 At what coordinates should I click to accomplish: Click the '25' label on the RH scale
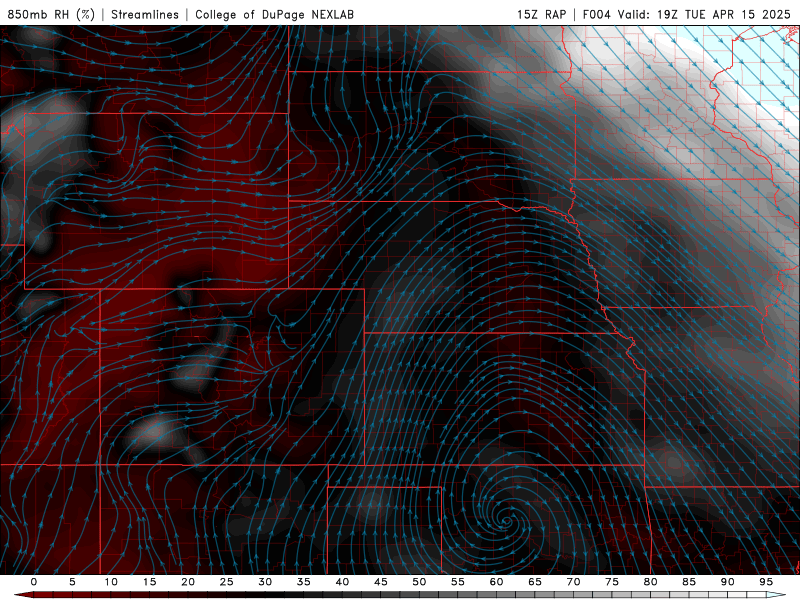tap(227, 582)
